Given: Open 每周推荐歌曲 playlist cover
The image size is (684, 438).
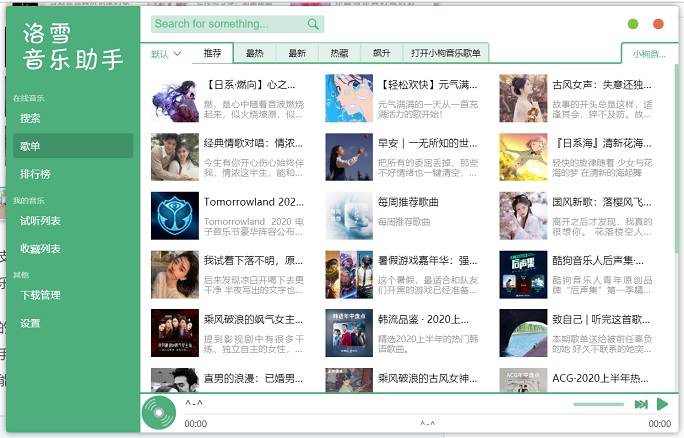Looking at the screenshot, I should point(349,216).
